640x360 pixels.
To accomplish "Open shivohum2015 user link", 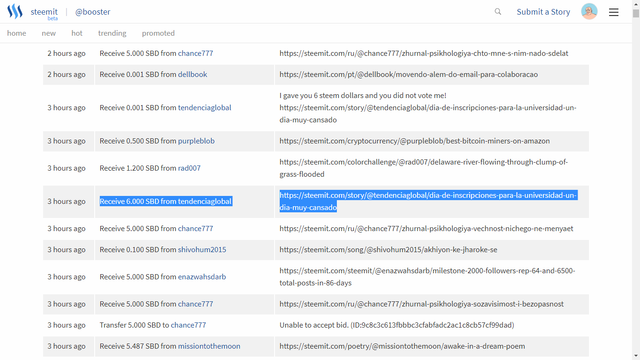I will point(202,249).
